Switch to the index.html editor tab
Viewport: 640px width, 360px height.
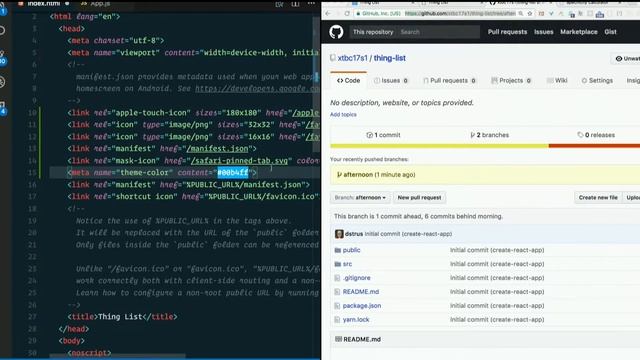click(x=44, y=4)
